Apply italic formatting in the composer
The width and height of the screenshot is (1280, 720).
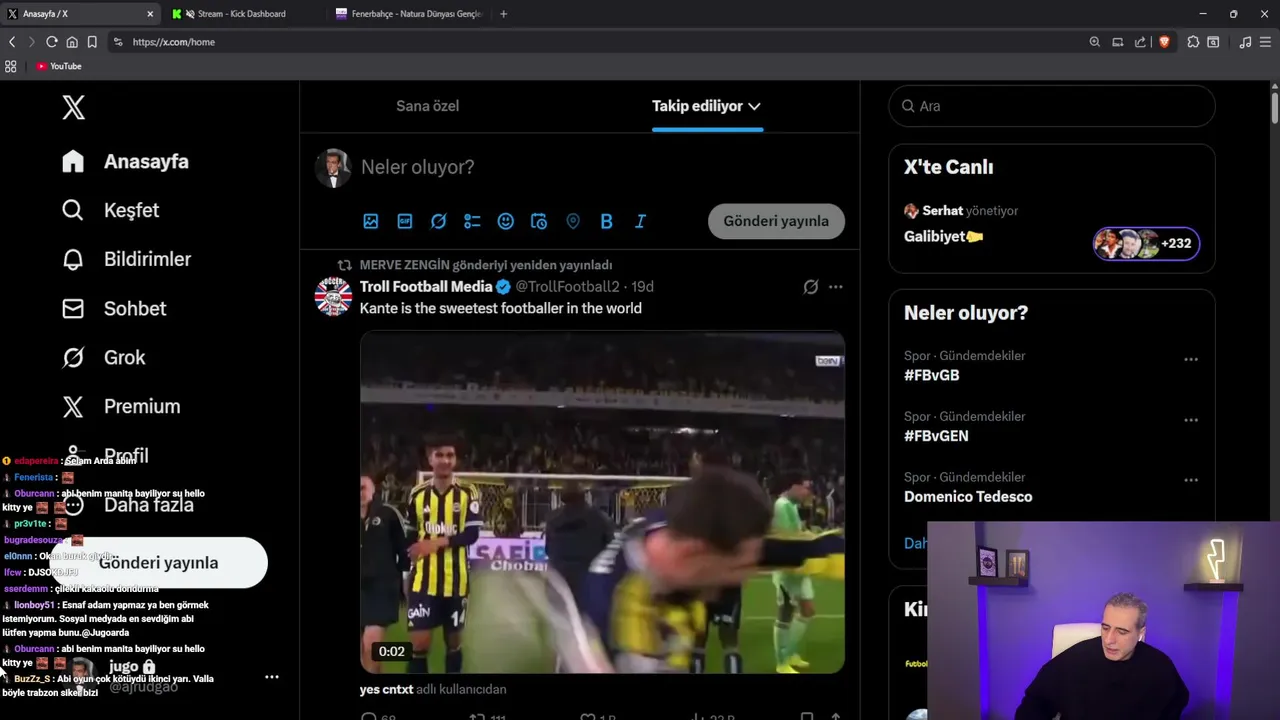[640, 221]
